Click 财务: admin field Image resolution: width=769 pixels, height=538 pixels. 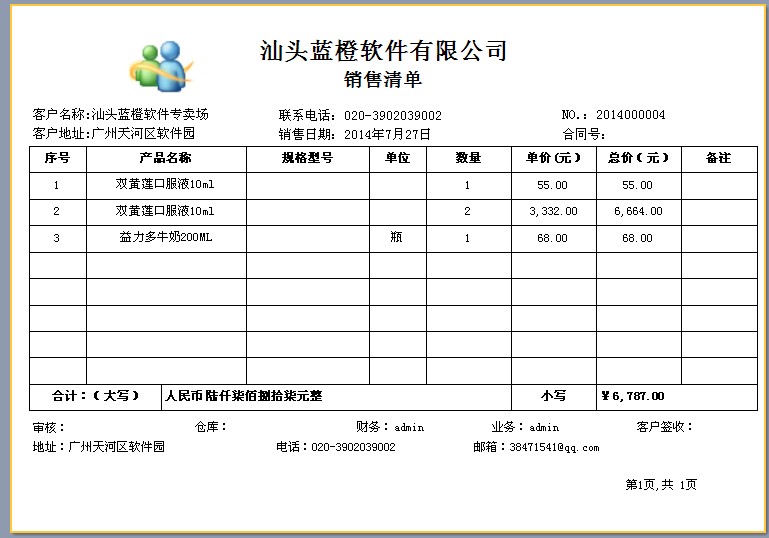[390, 427]
